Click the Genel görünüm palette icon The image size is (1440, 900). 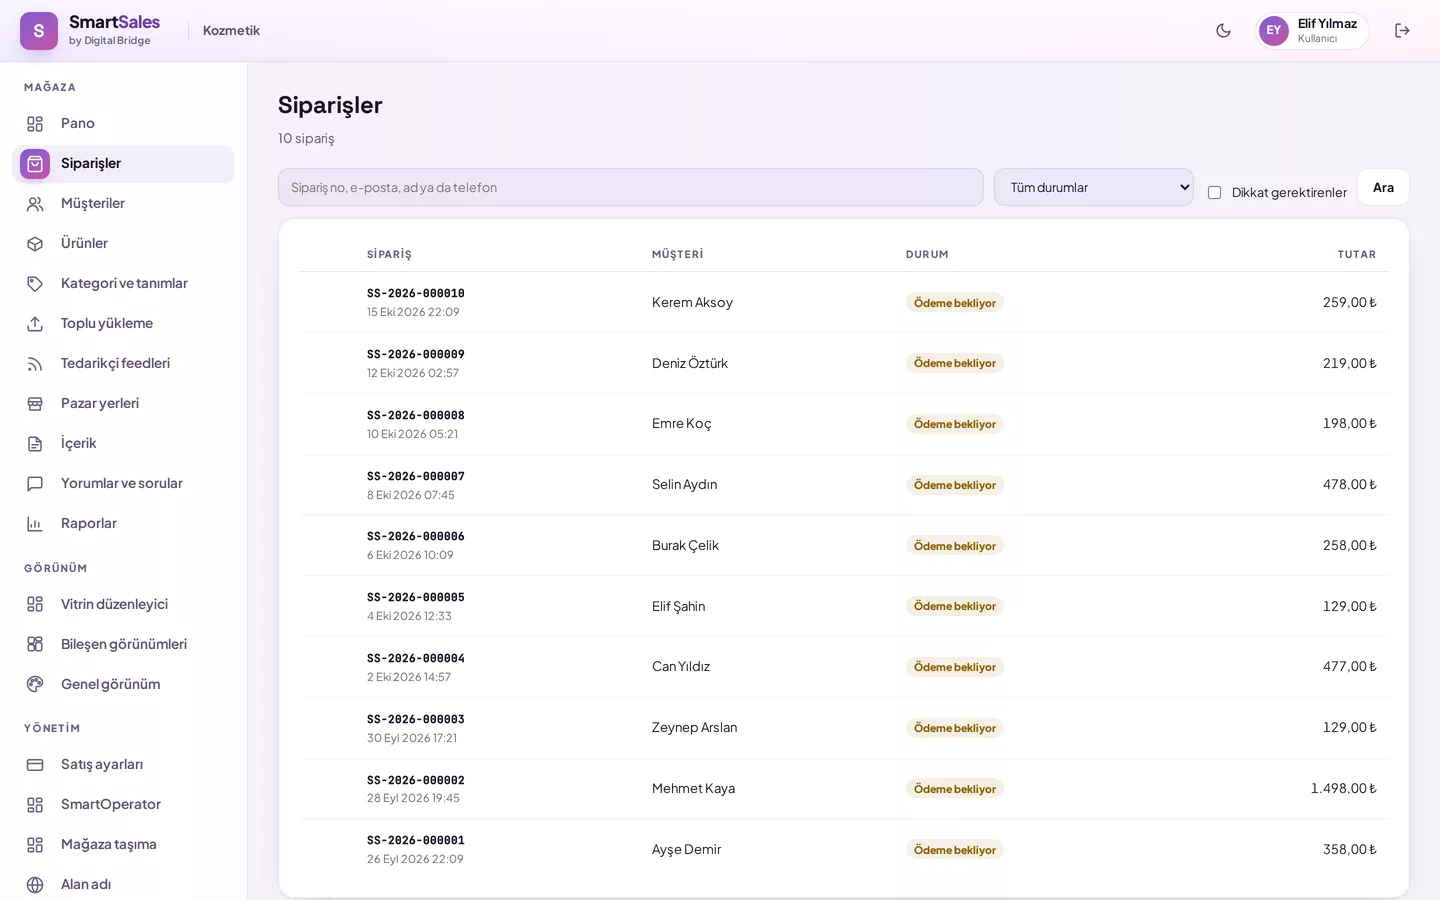click(35, 685)
